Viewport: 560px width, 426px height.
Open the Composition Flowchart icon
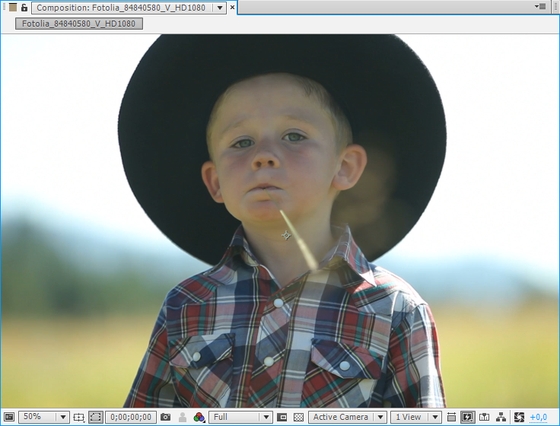tap(501, 417)
